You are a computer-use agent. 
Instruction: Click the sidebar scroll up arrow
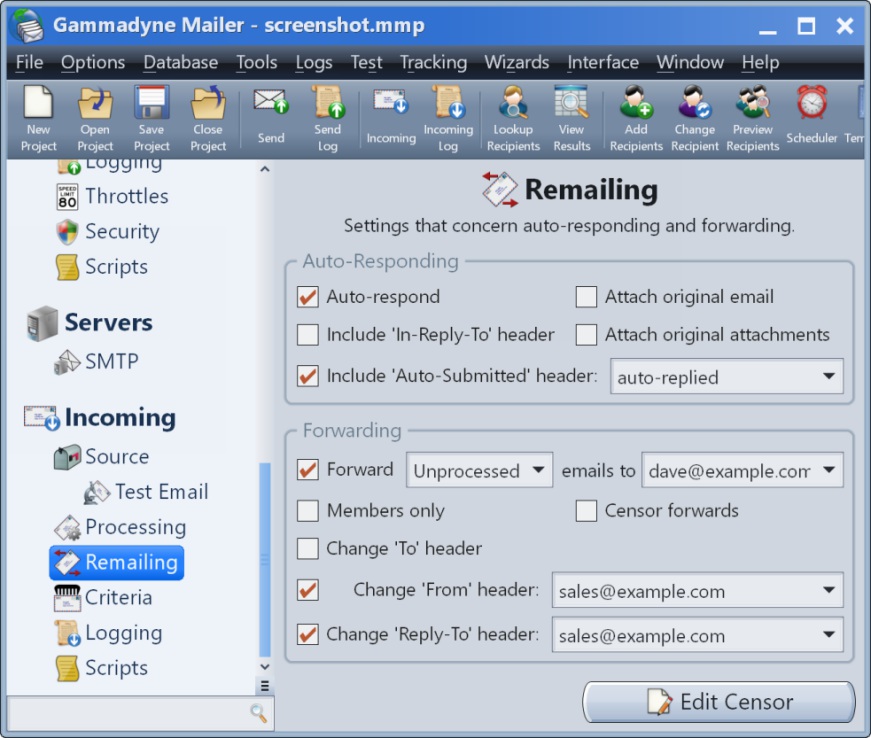pos(265,169)
